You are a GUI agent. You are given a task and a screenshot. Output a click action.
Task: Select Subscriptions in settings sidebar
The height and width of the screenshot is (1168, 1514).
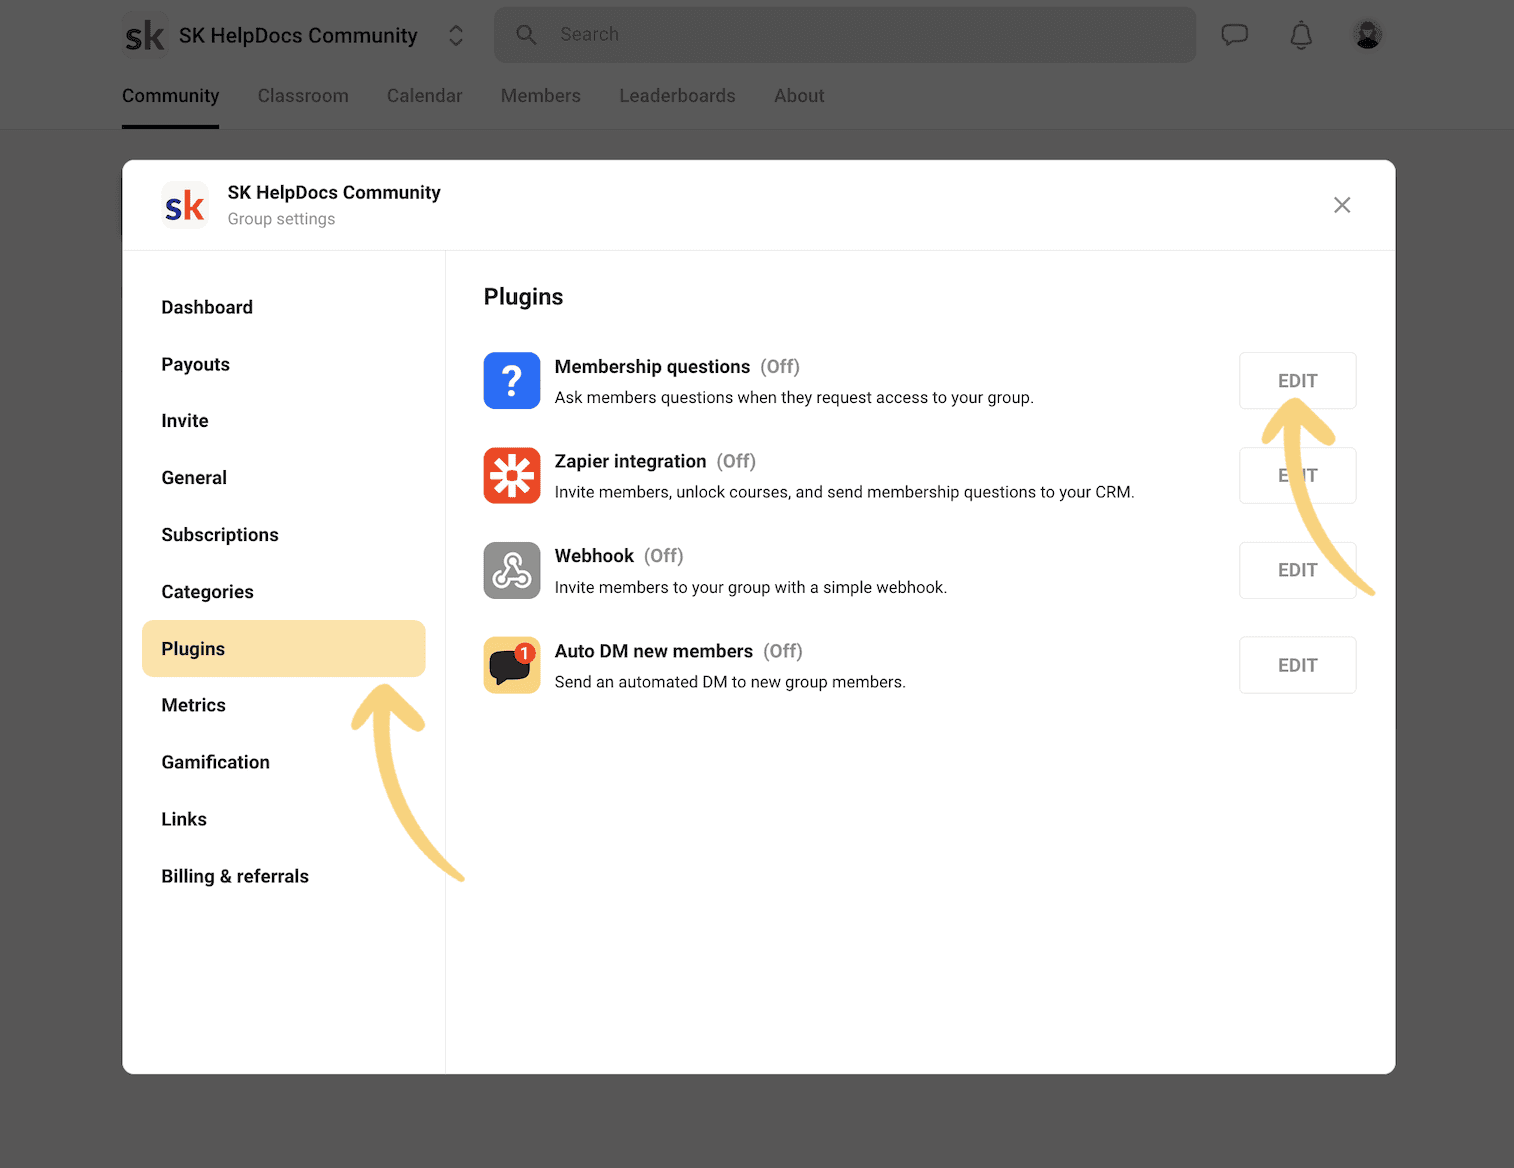point(220,535)
